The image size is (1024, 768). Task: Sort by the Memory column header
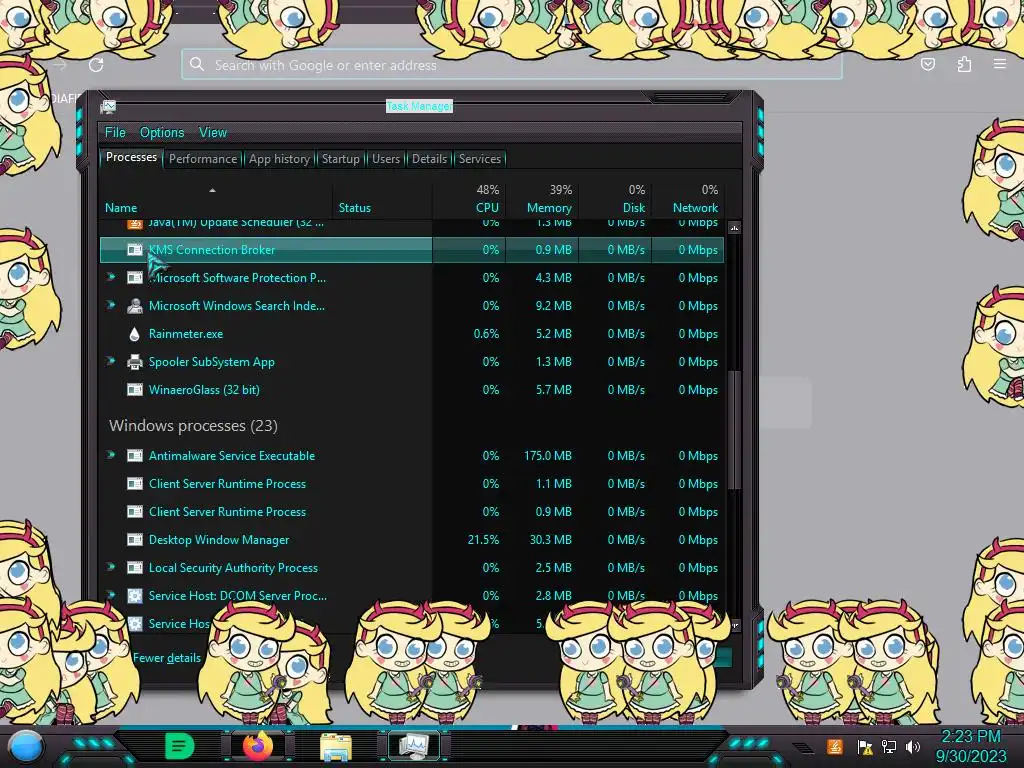(542, 200)
